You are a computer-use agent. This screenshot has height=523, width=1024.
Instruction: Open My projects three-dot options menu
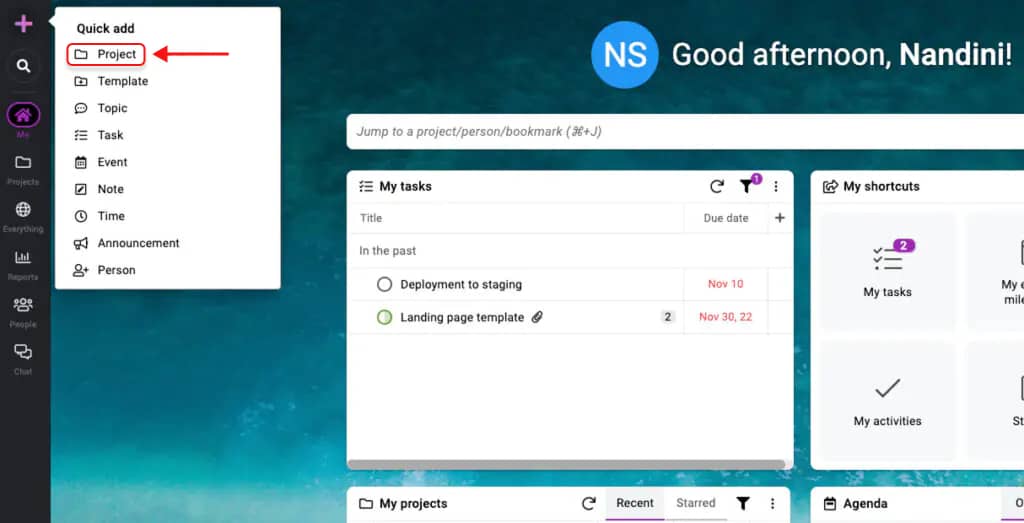772,504
